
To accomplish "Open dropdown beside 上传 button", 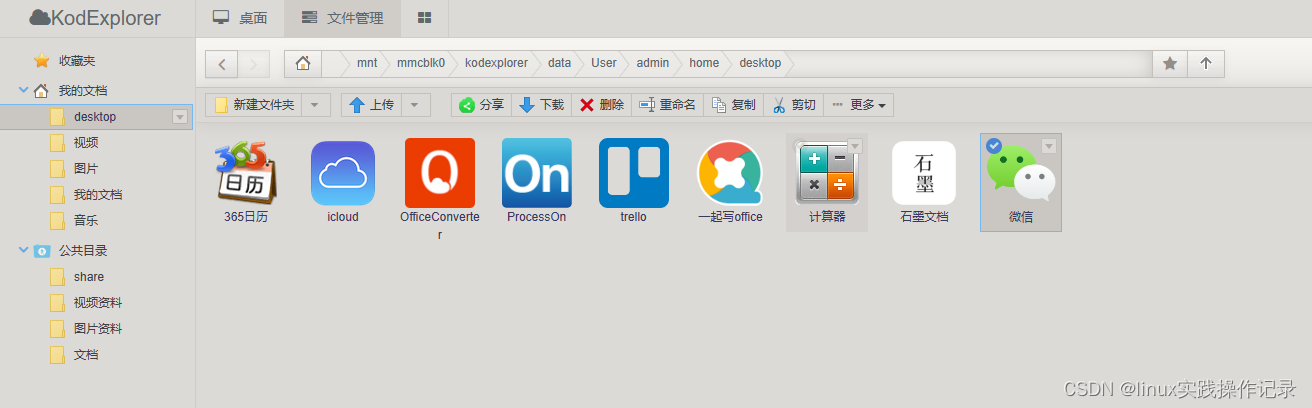I will tap(415, 104).
